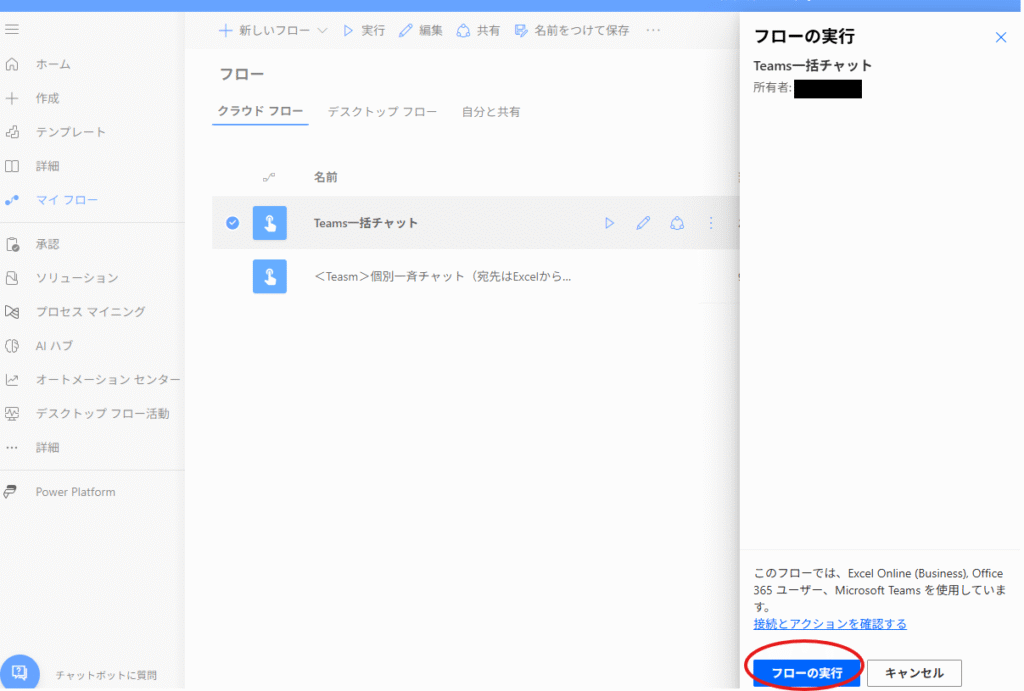Image resolution: width=1024 pixels, height=691 pixels.
Task: Click Teams一括チャット flow tile icon
Action: pos(270,223)
